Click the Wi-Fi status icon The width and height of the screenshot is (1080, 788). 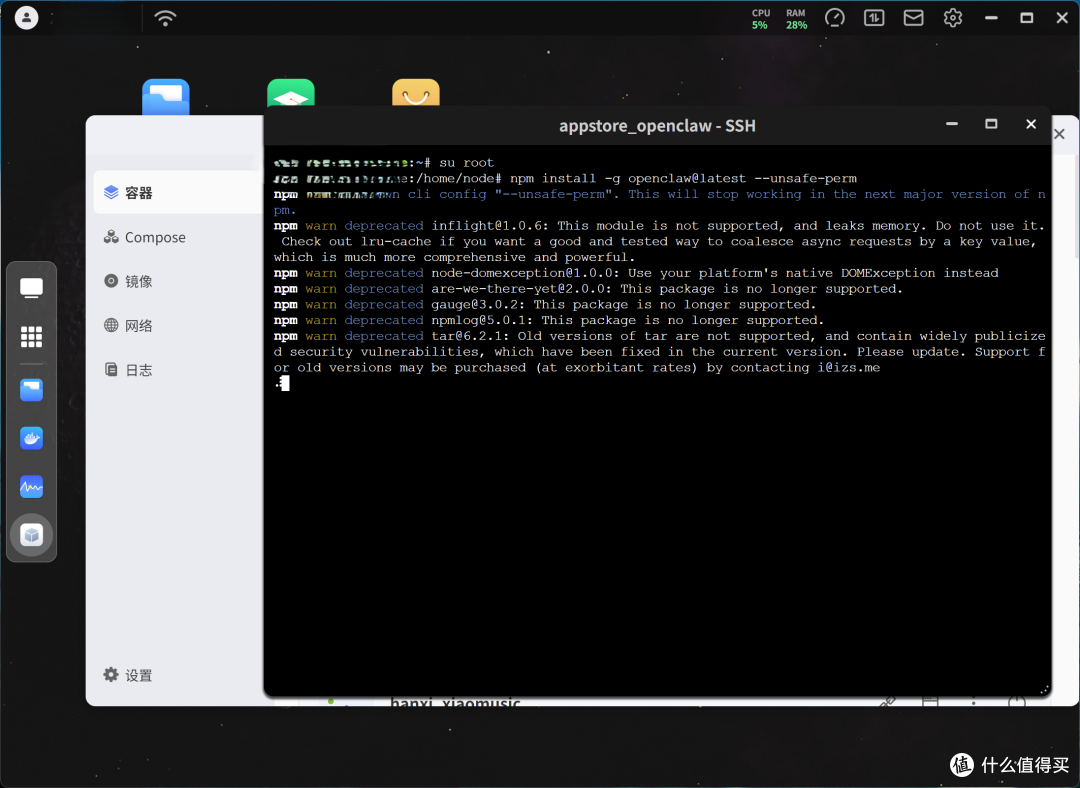165,18
